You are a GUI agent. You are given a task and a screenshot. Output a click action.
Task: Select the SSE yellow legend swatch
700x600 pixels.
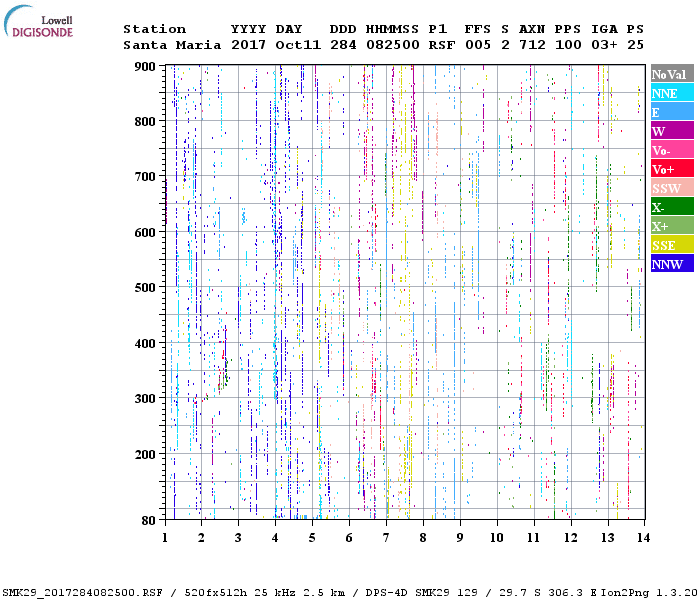[672, 245]
